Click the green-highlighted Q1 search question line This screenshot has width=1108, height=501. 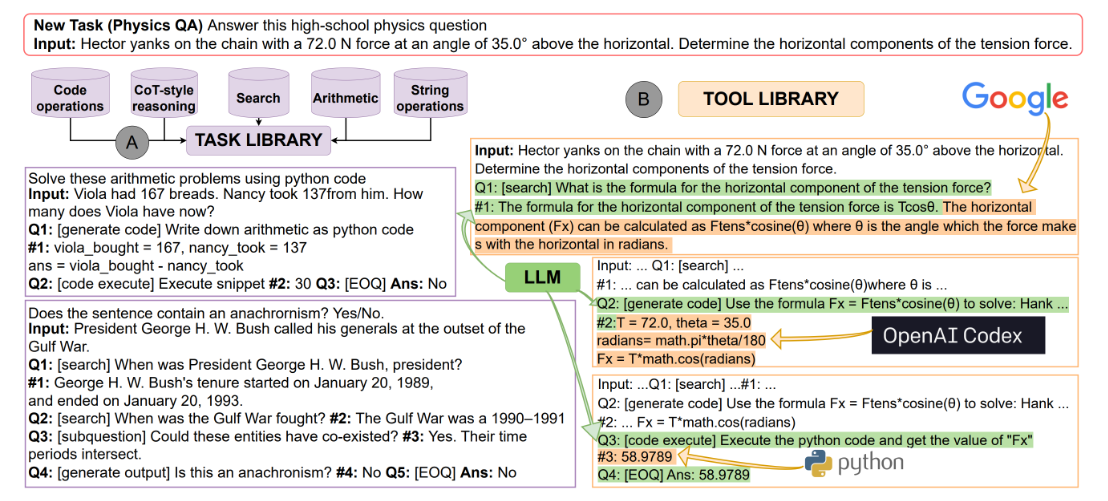[x=733, y=187]
